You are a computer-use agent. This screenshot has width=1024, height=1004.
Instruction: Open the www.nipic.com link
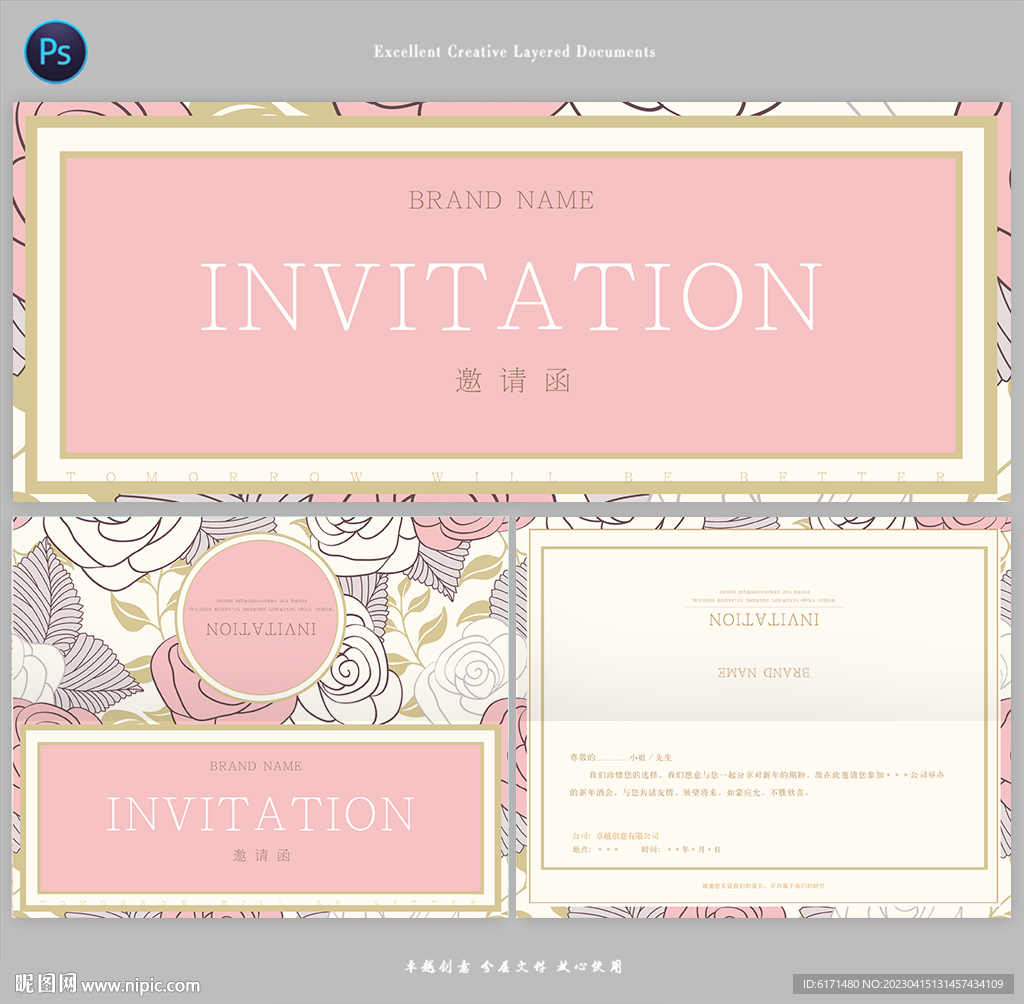pos(140,985)
